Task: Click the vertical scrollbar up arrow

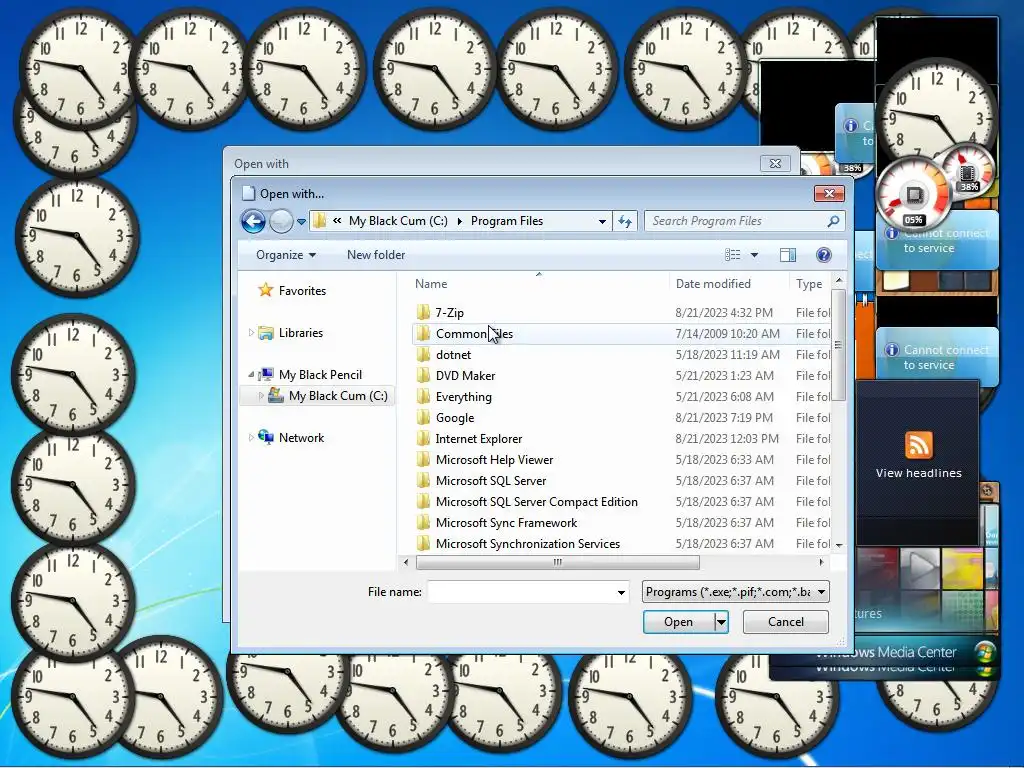Action: (839, 280)
